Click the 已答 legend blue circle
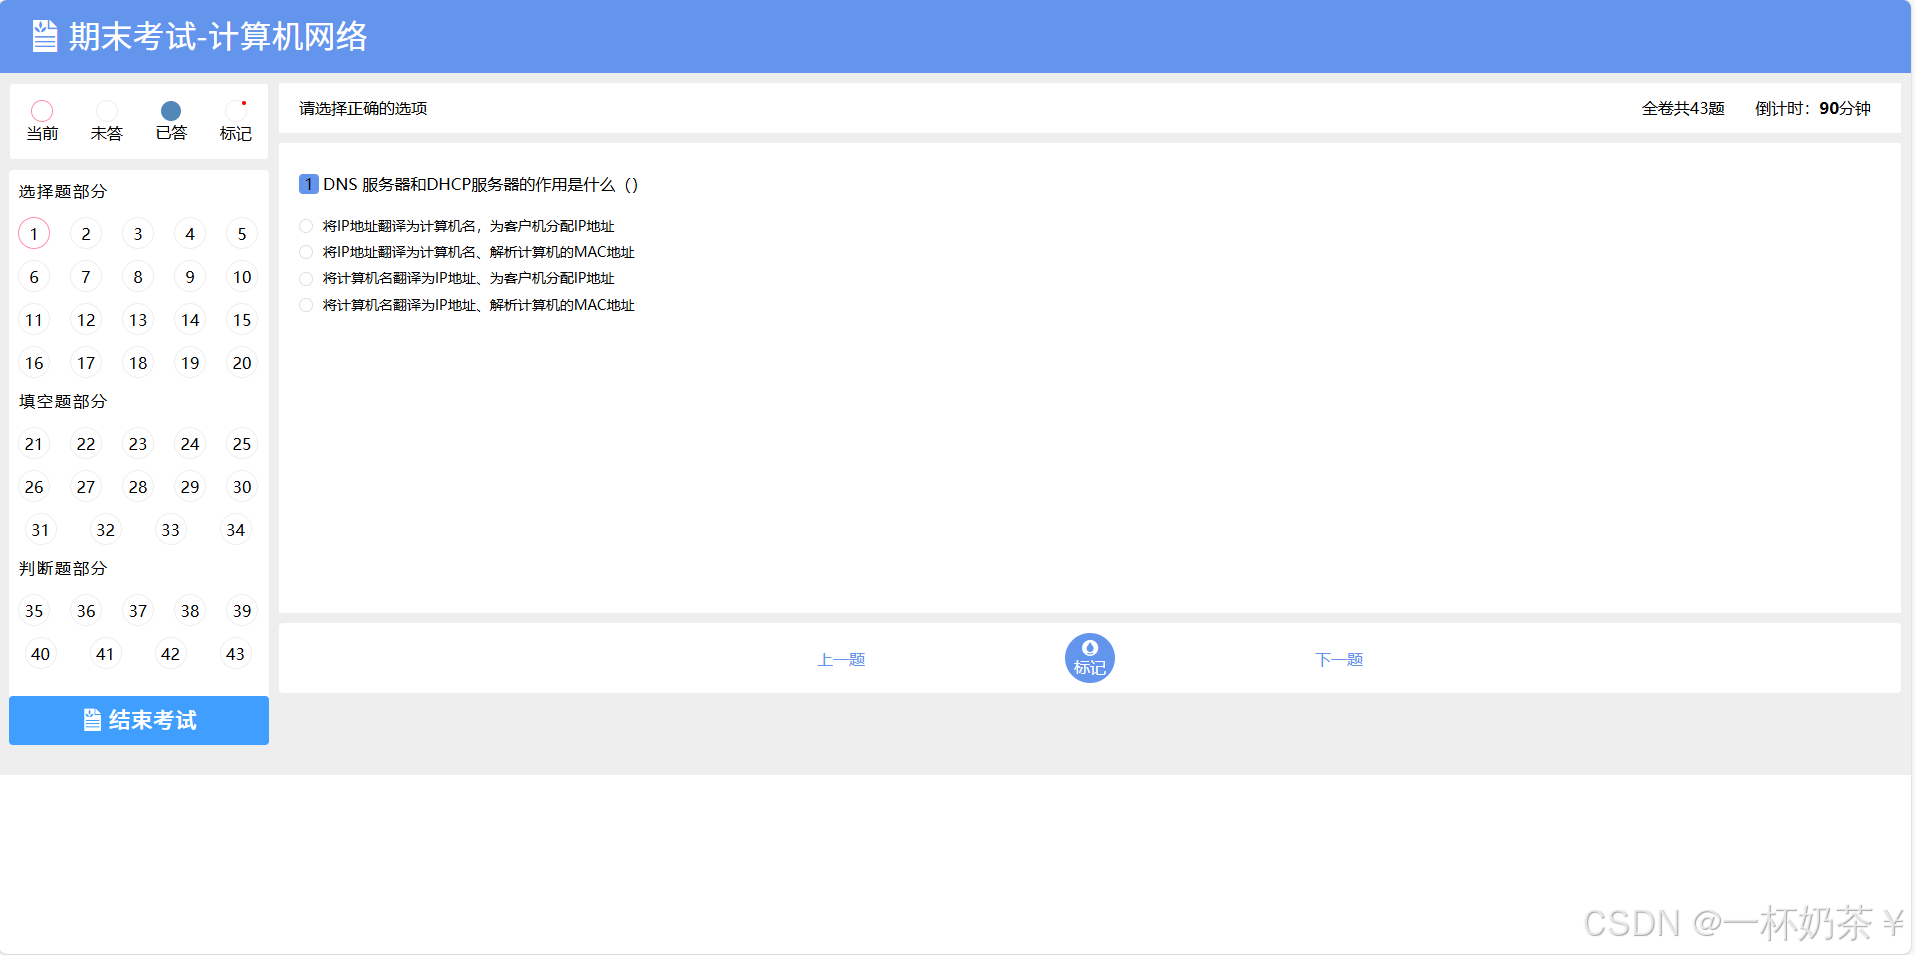 (171, 111)
